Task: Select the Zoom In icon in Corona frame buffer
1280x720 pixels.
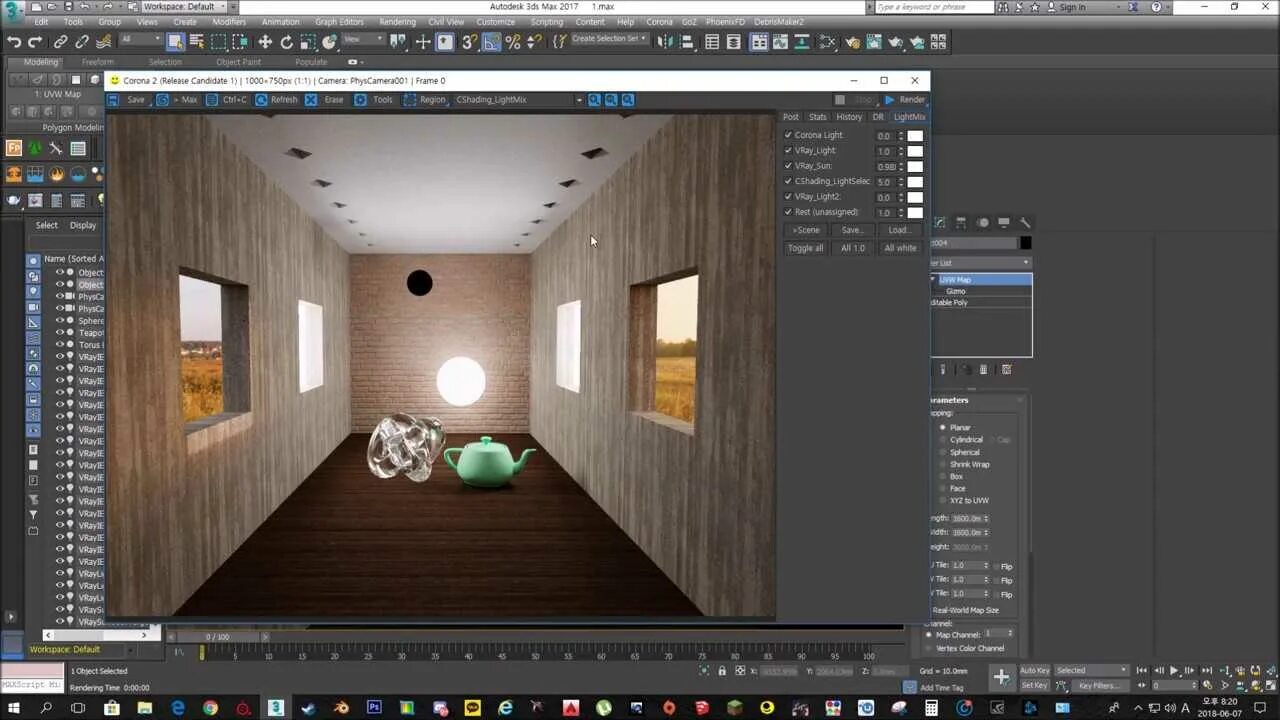Action: [595, 100]
